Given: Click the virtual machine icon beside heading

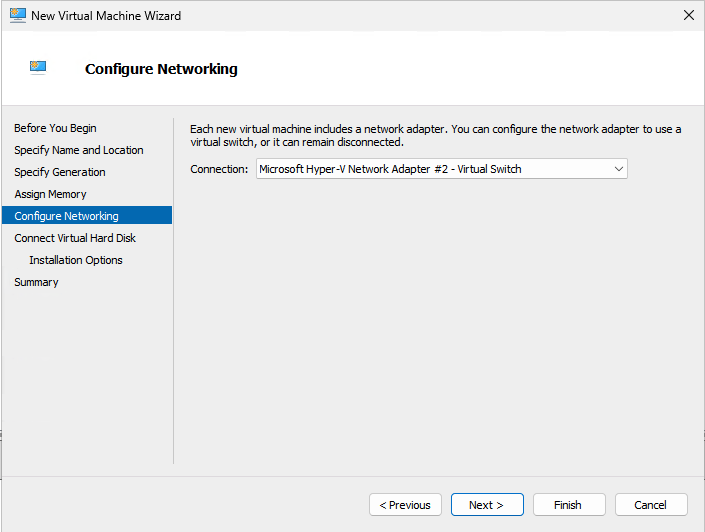Looking at the screenshot, I should point(38,68).
